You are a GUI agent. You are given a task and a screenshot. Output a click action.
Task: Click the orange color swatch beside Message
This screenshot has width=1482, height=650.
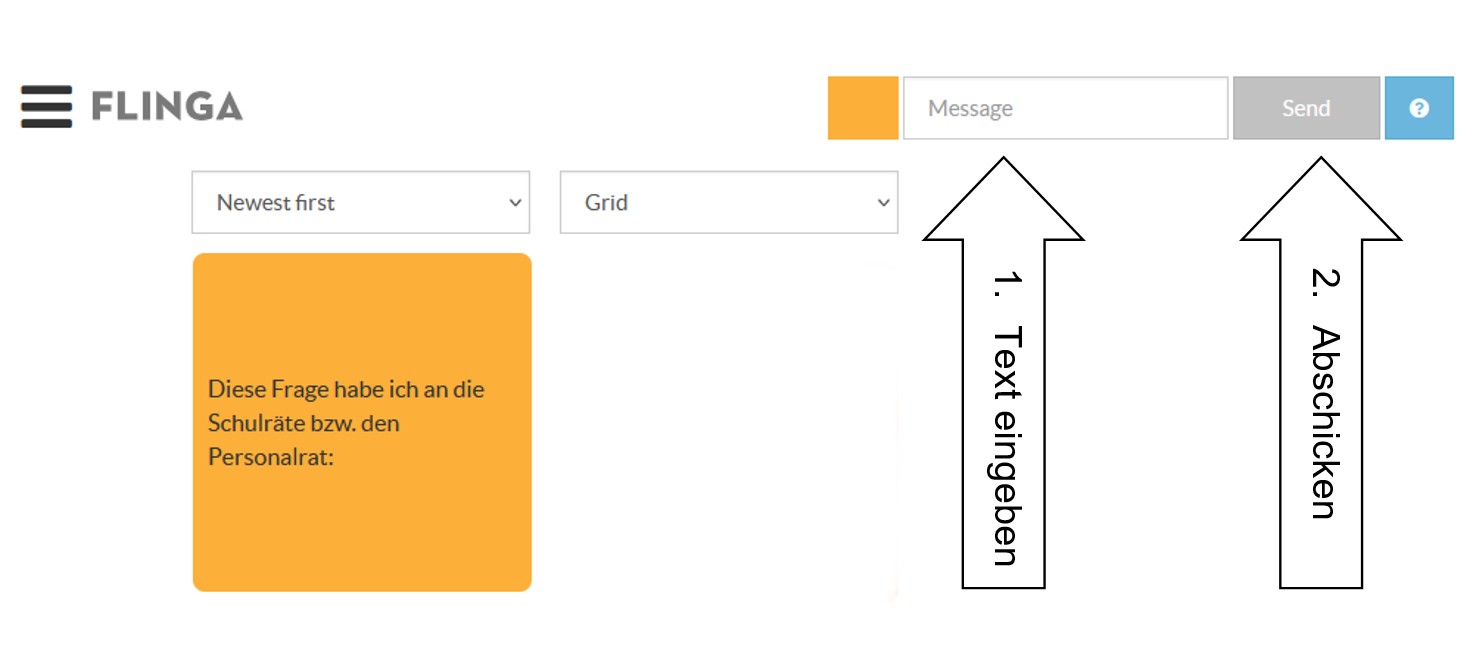click(x=862, y=108)
